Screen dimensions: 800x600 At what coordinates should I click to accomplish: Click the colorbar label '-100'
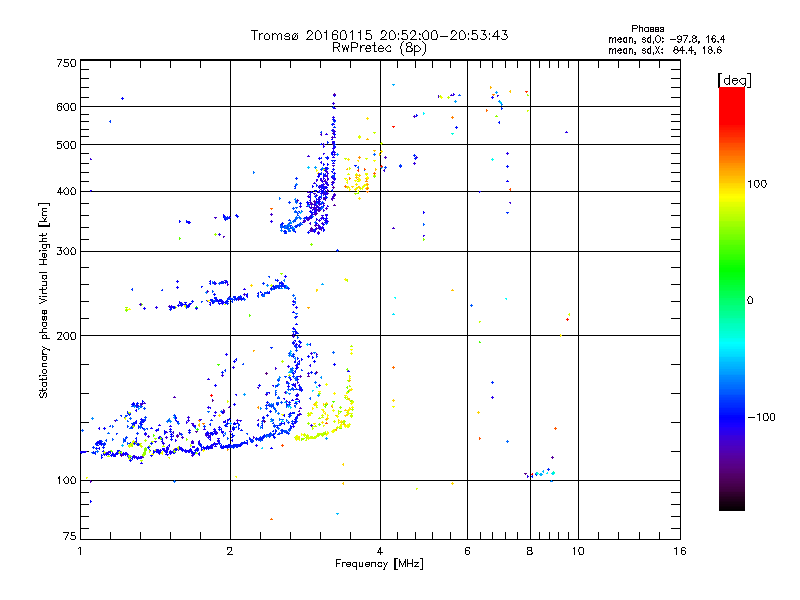(762, 417)
